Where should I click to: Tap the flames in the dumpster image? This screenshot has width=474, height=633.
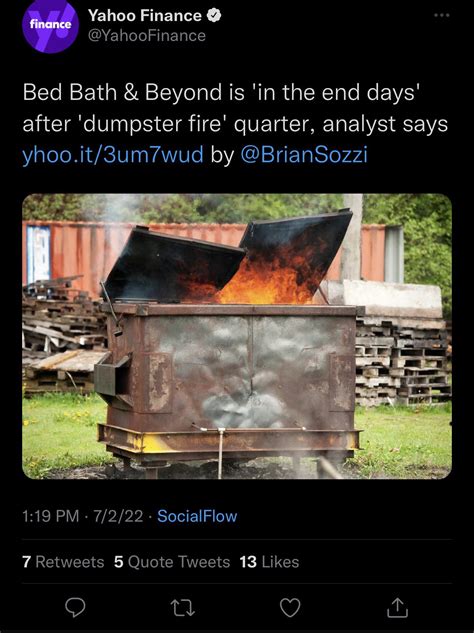266,279
